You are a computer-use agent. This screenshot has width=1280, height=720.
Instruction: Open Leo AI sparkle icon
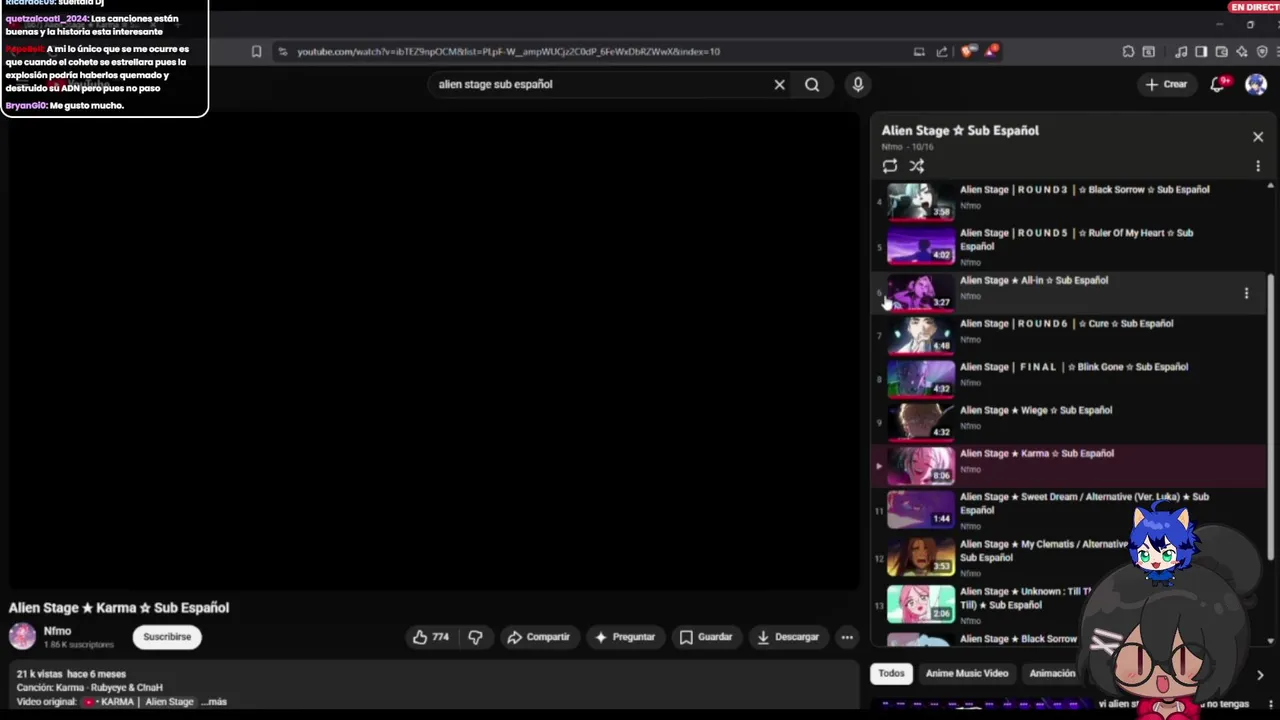[1242, 51]
